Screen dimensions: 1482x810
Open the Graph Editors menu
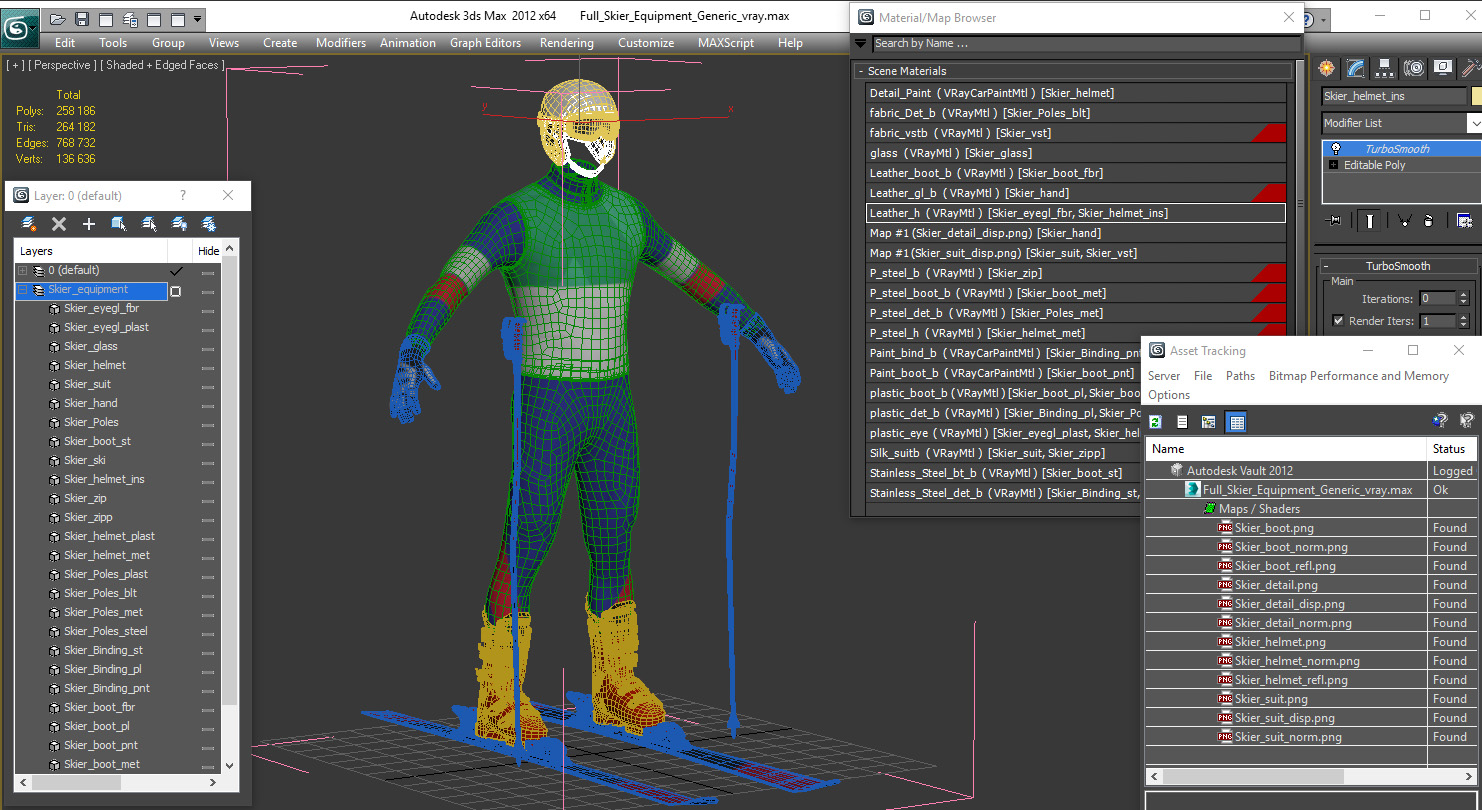(x=486, y=43)
